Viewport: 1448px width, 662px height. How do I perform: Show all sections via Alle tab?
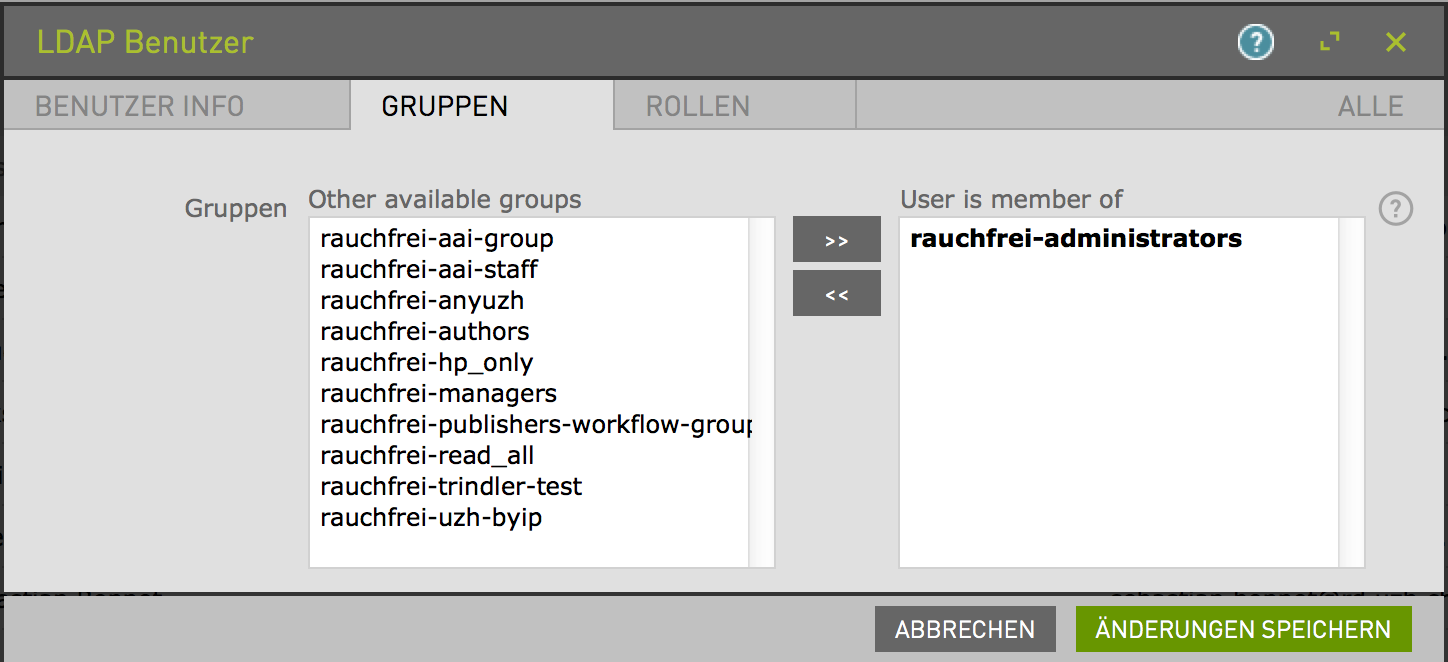[x=1369, y=106]
